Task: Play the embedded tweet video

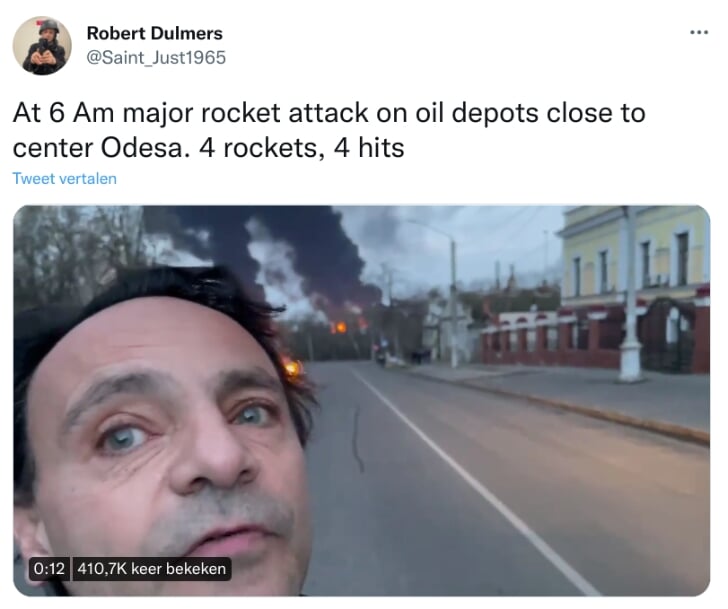Action: click(x=361, y=401)
